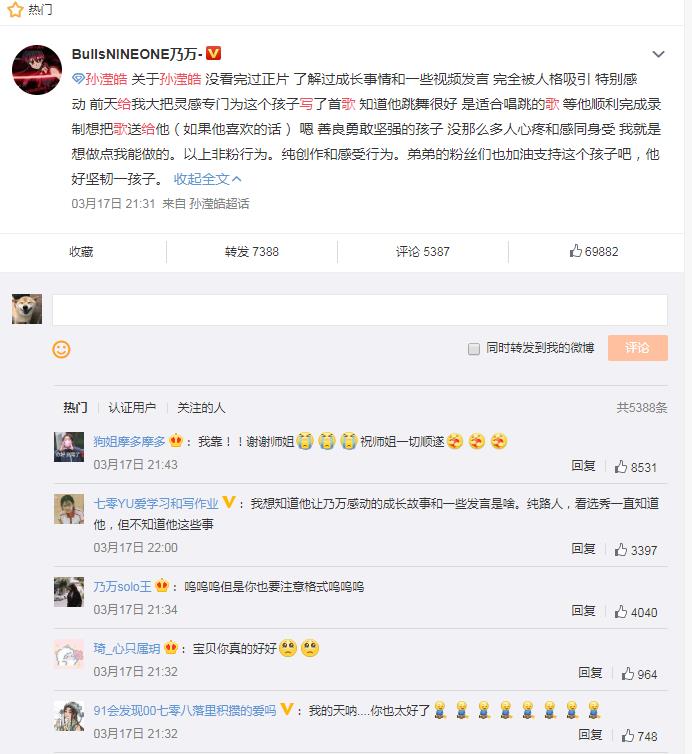This screenshot has height=754, width=692.
Task: Click the star icon next to 热门
Action: coord(15,9)
